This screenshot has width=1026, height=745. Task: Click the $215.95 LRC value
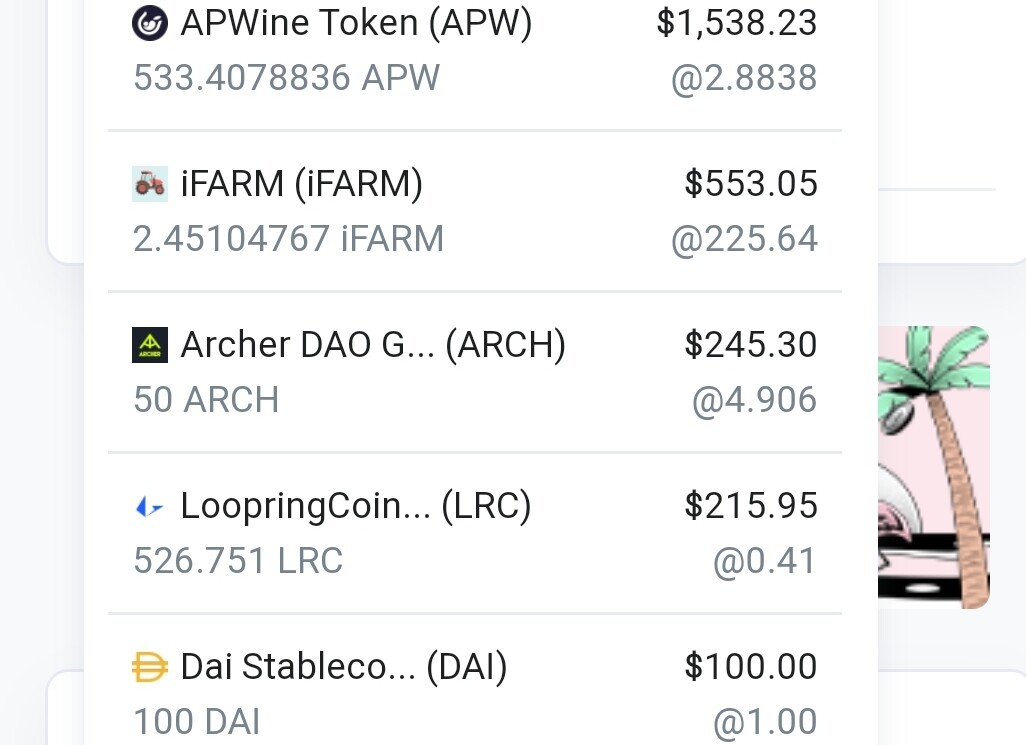pos(751,506)
